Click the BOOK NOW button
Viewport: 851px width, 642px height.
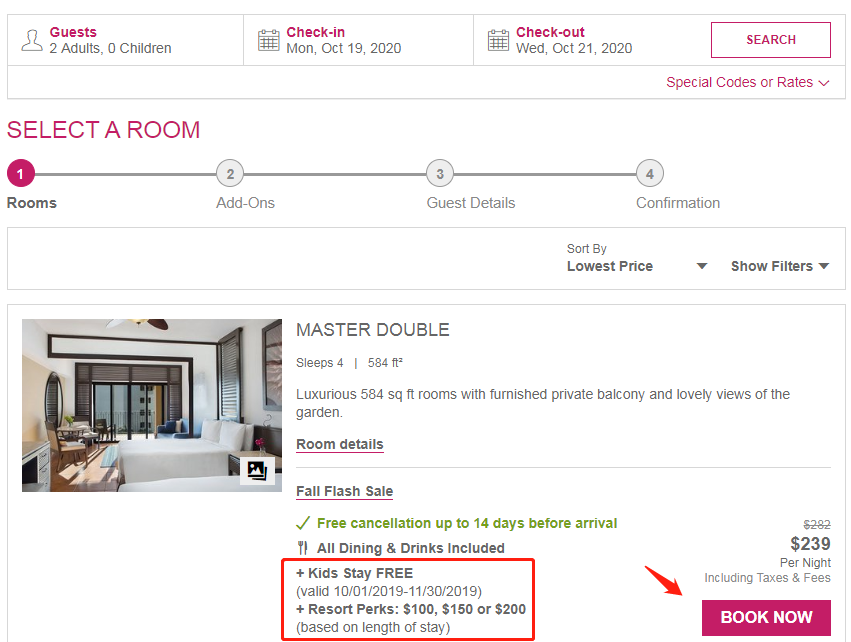click(x=766, y=617)
